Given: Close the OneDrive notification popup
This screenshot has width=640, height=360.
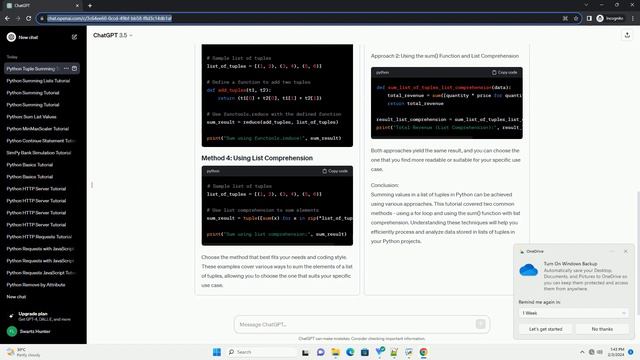Looking at the screenshot, I should tap(626, 251).
